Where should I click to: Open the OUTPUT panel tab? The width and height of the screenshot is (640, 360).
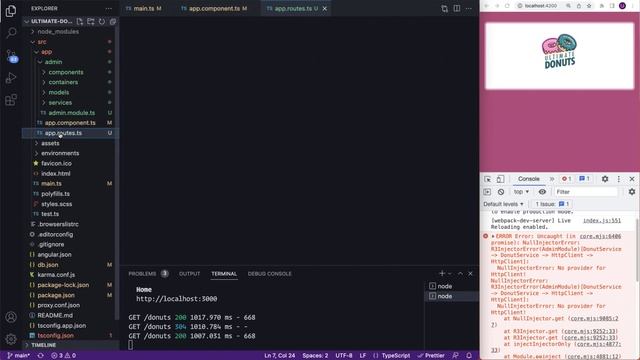(x=189, y=273)
